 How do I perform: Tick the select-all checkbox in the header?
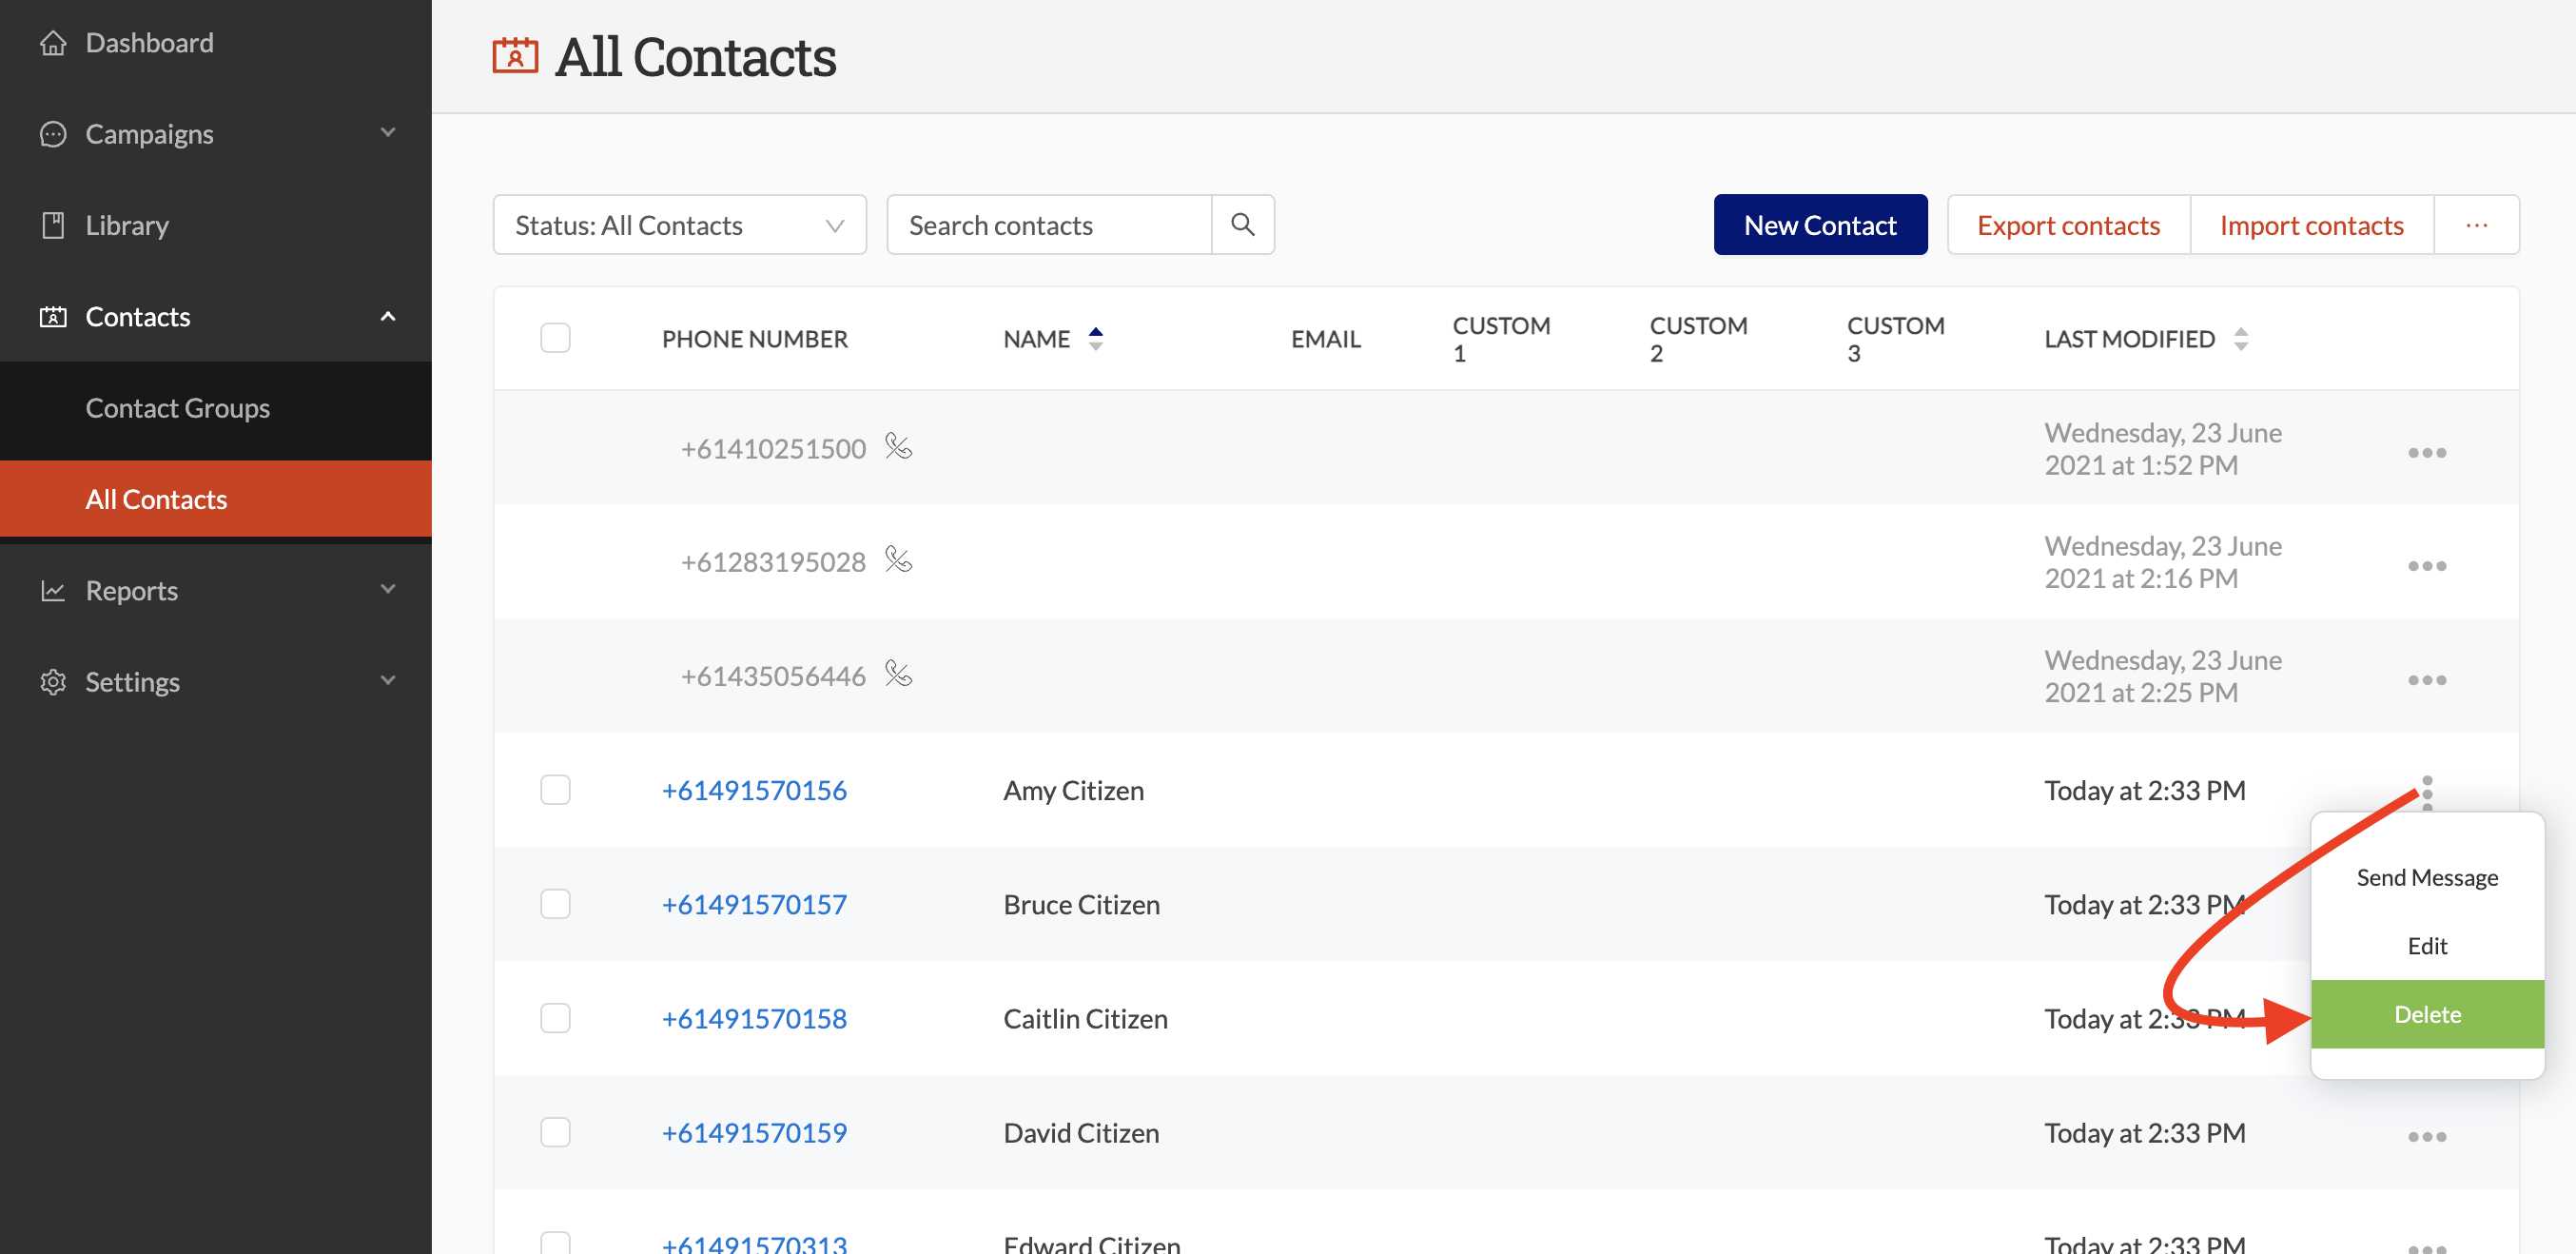tap(555, 338)
